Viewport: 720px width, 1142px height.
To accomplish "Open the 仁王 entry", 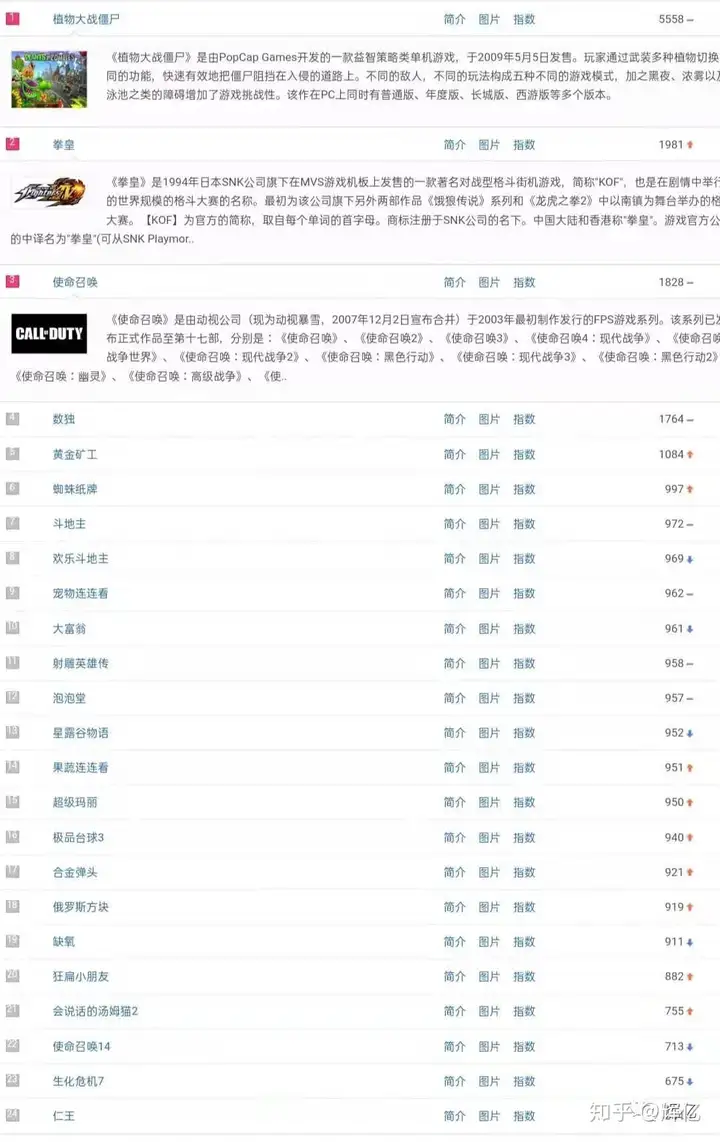I will point(63,1116).
